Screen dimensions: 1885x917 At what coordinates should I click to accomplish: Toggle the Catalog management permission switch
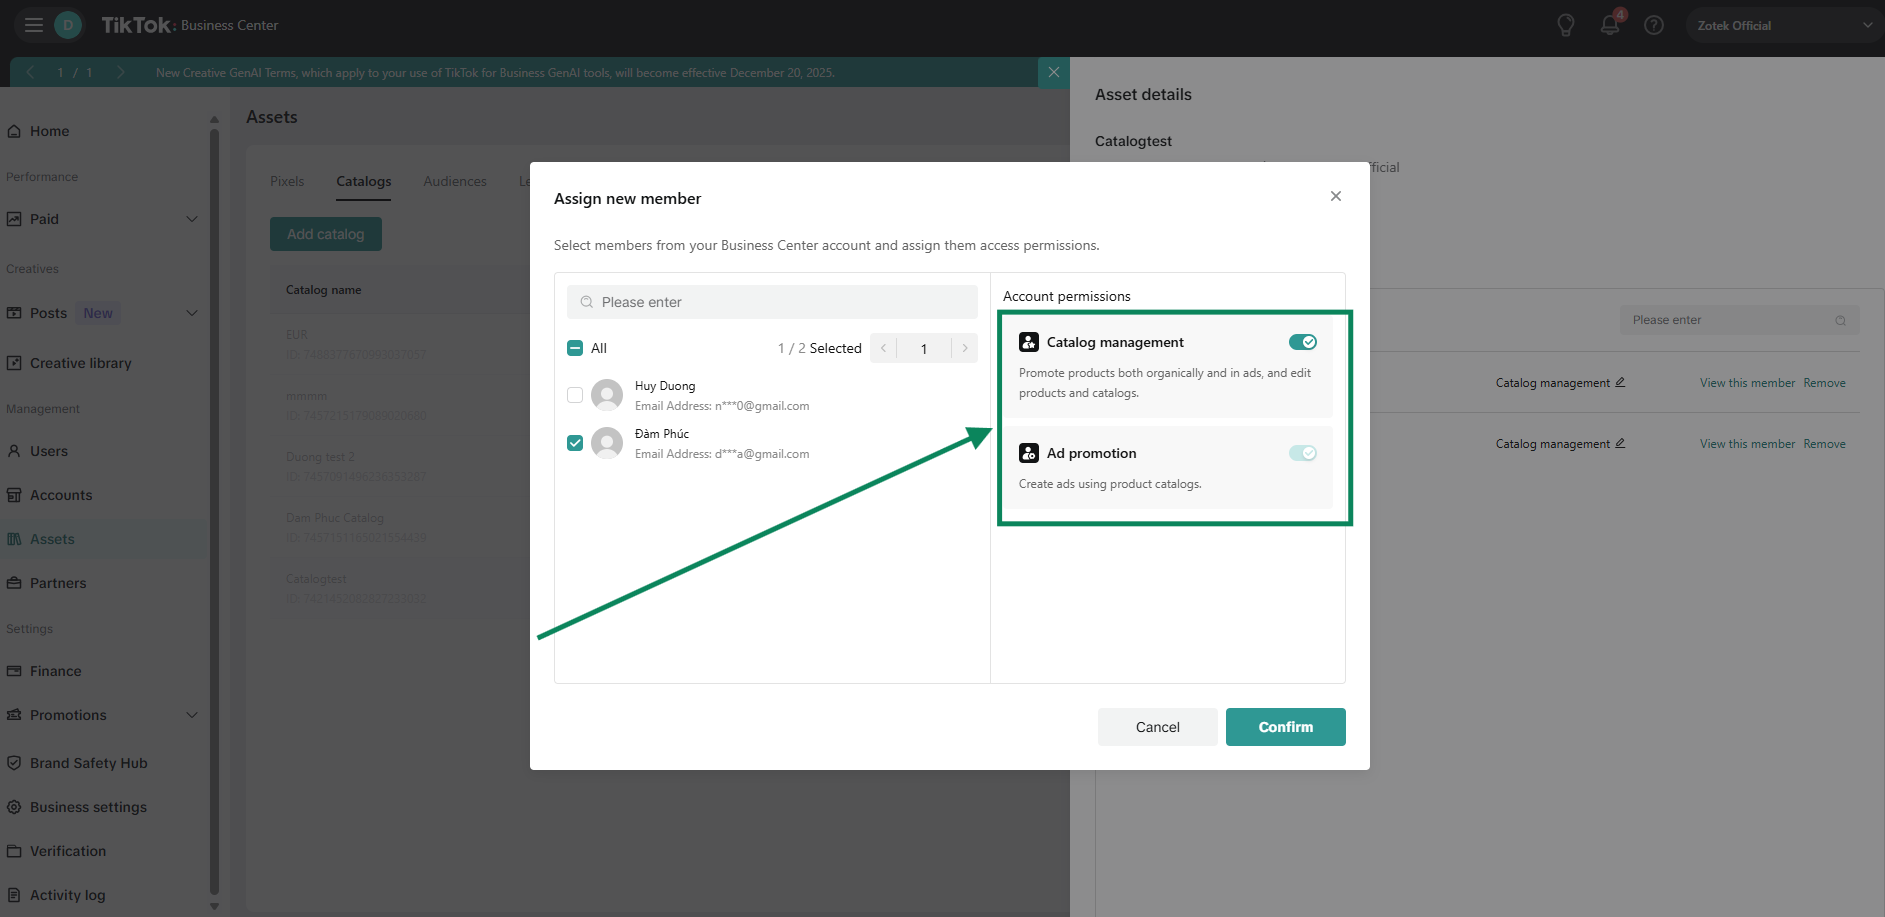point(1302,342)
